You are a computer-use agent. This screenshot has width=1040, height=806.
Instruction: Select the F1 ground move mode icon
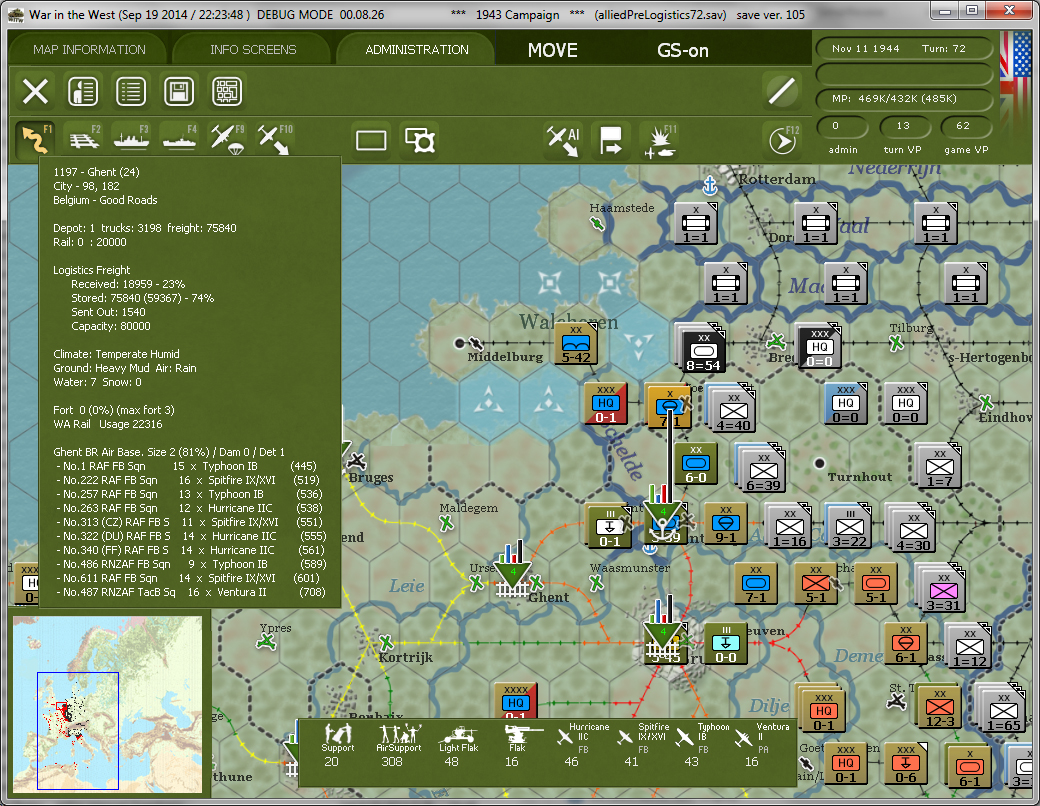(x=35, y=140)
